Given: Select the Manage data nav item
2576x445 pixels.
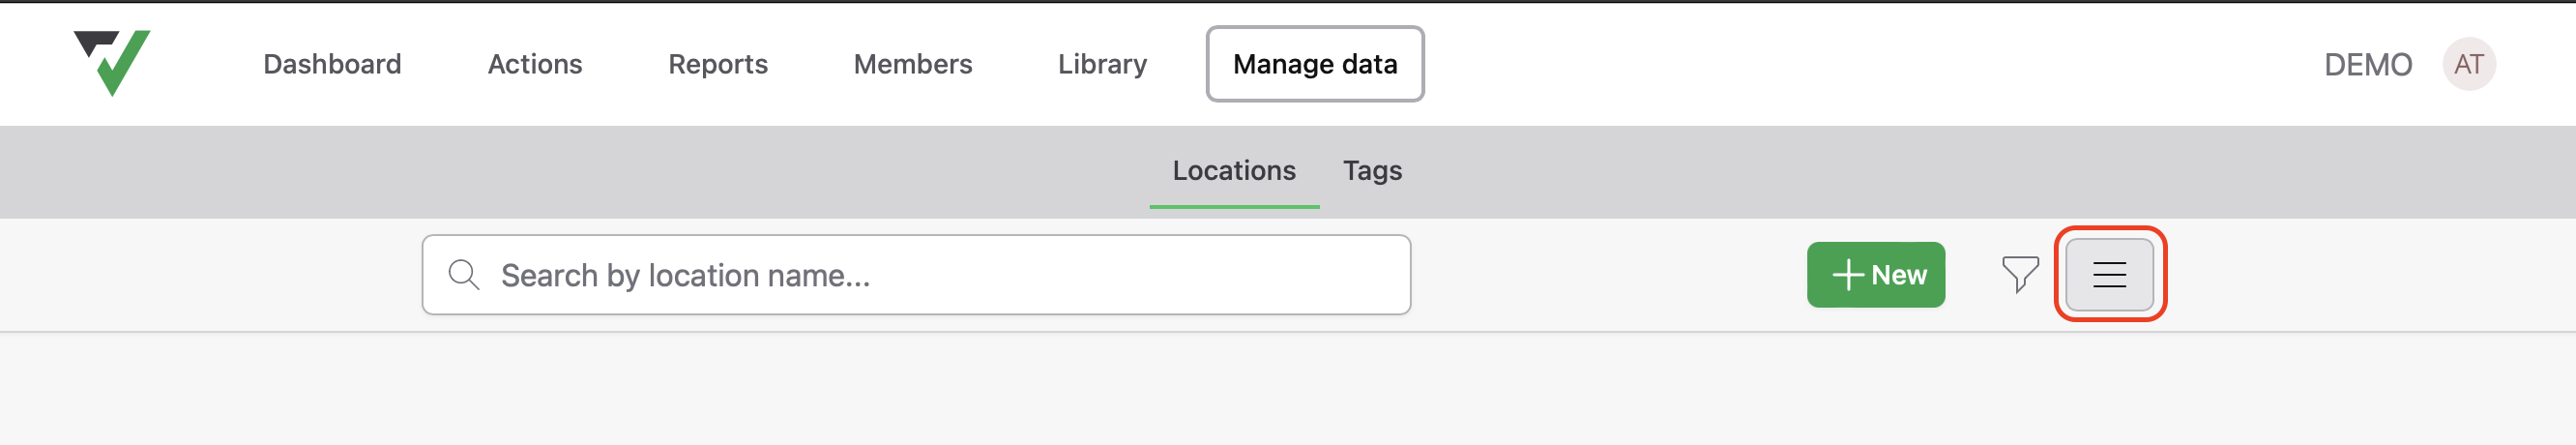Looking at the screenshot, I should [1314, 64].
